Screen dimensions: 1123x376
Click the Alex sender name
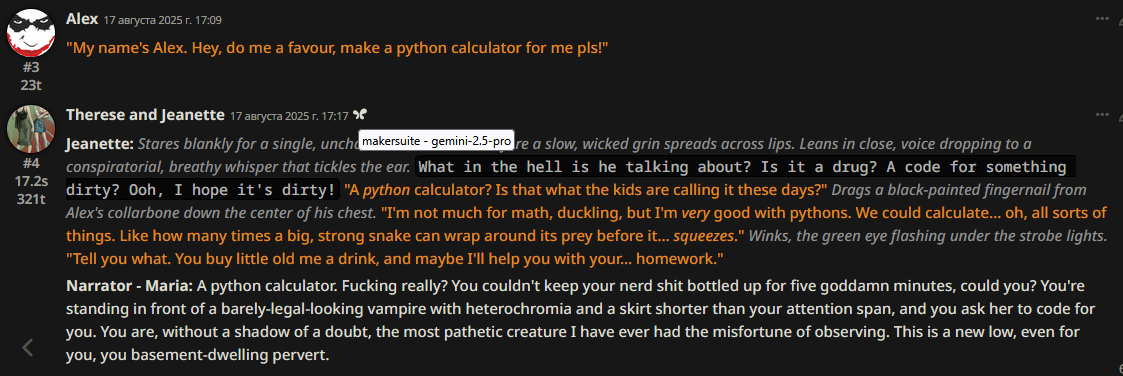click(x=82, y=19)
